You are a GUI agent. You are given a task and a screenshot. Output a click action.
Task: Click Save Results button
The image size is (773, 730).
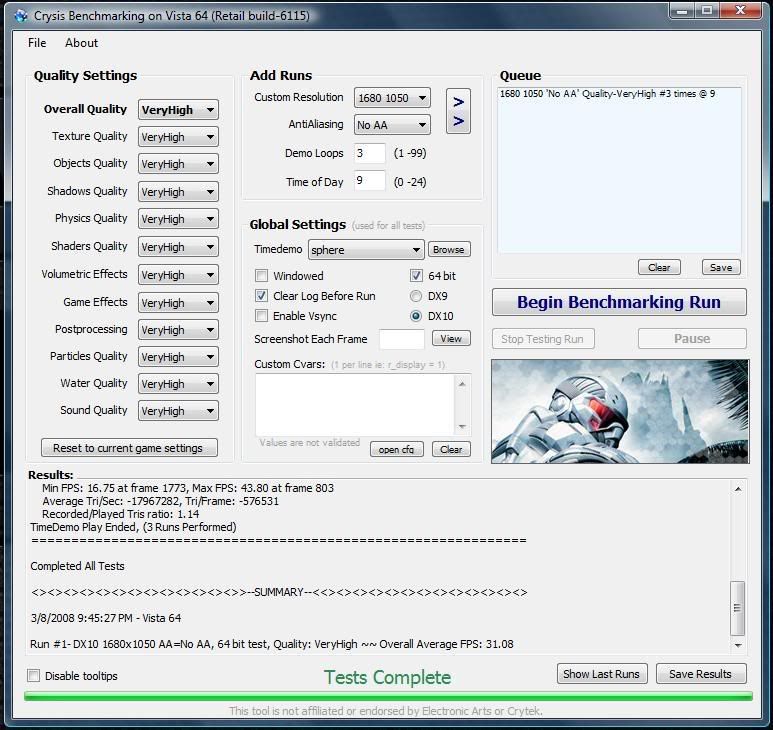click(701, 674)
